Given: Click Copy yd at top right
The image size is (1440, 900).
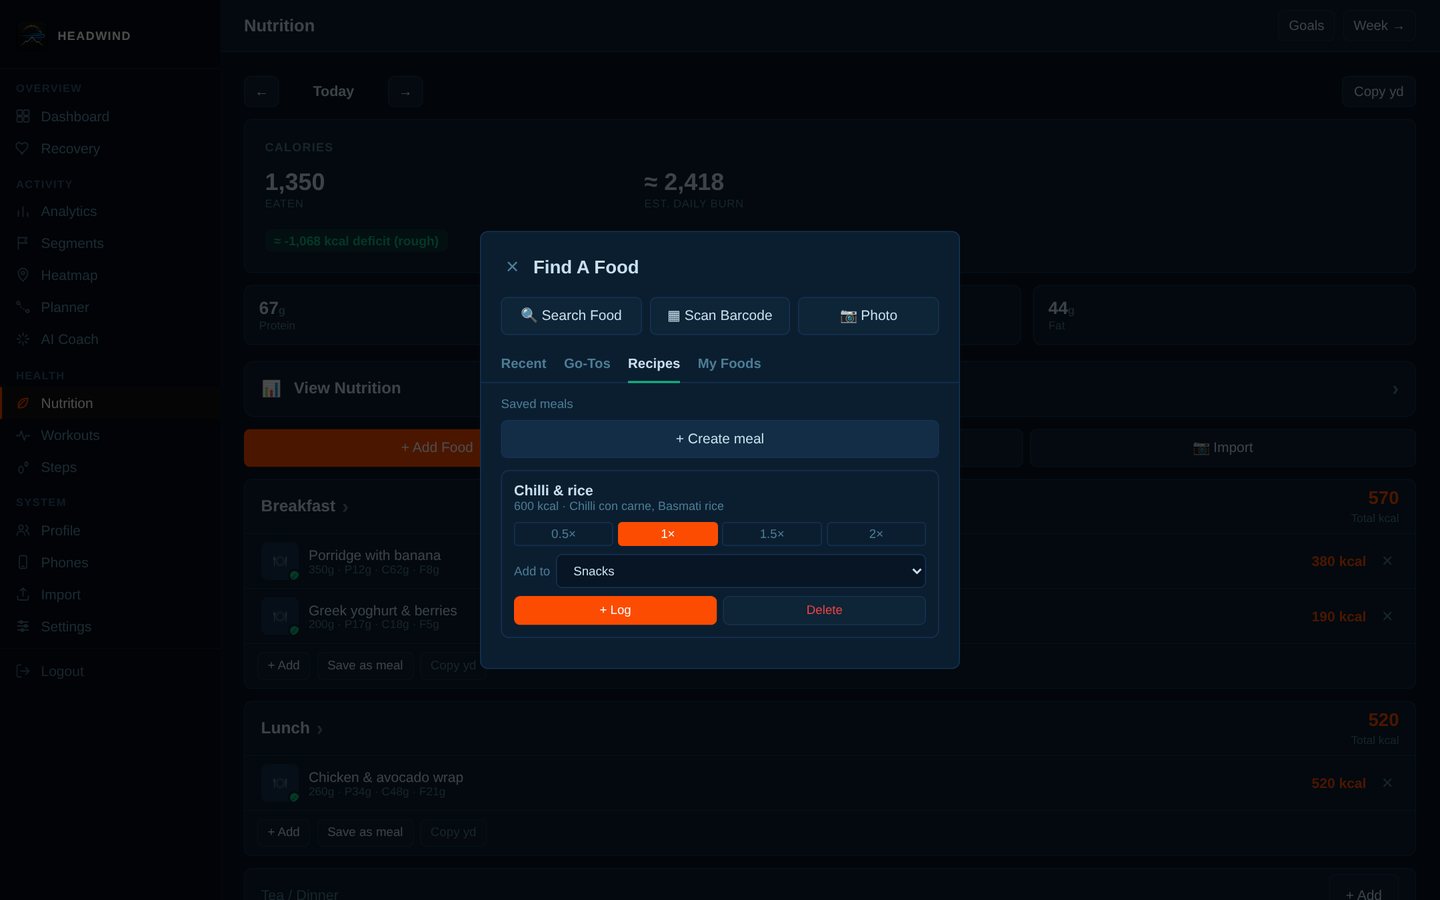Looking at the screenshot, I should pos(1378,91).
